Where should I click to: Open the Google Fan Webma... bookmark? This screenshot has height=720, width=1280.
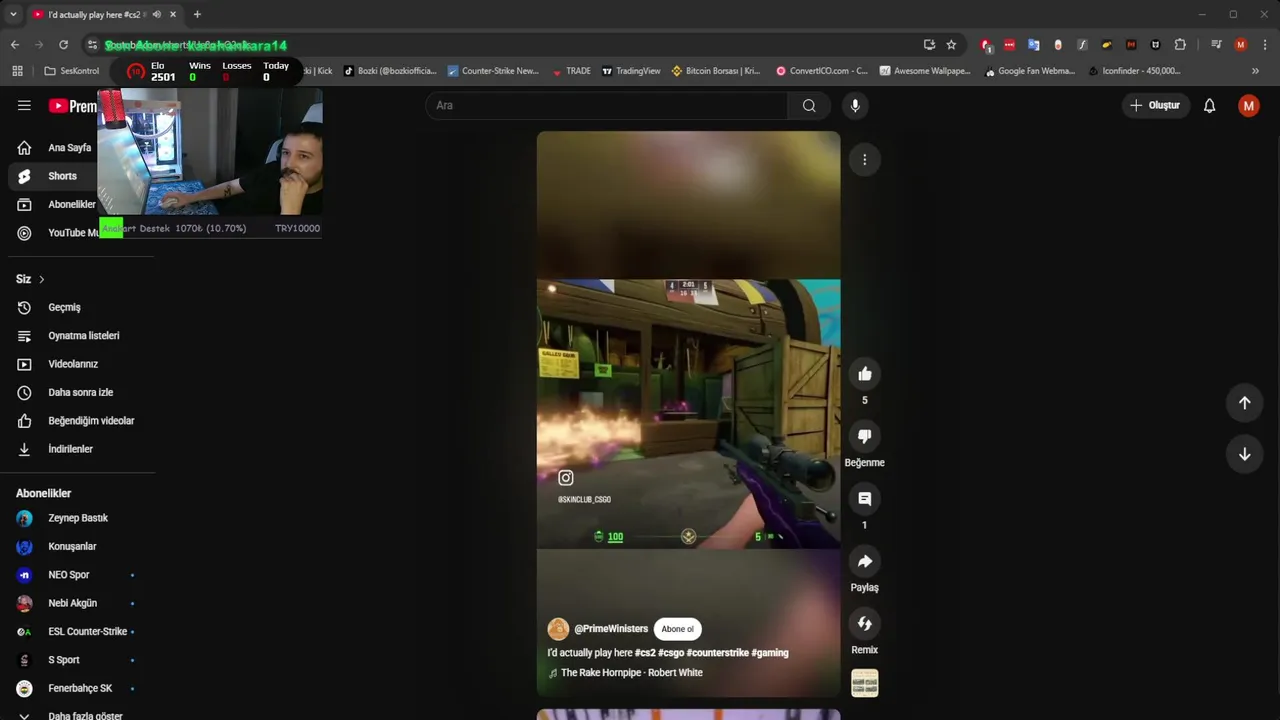(1030, 71)
